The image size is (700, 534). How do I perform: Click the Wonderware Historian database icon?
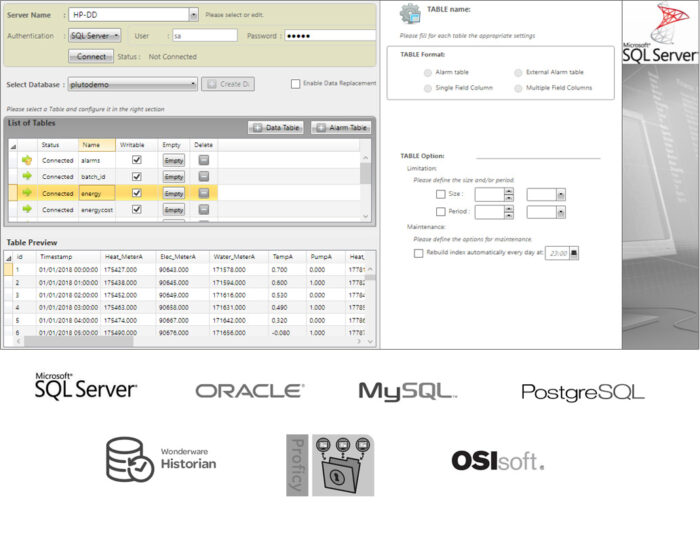[129, 459]
